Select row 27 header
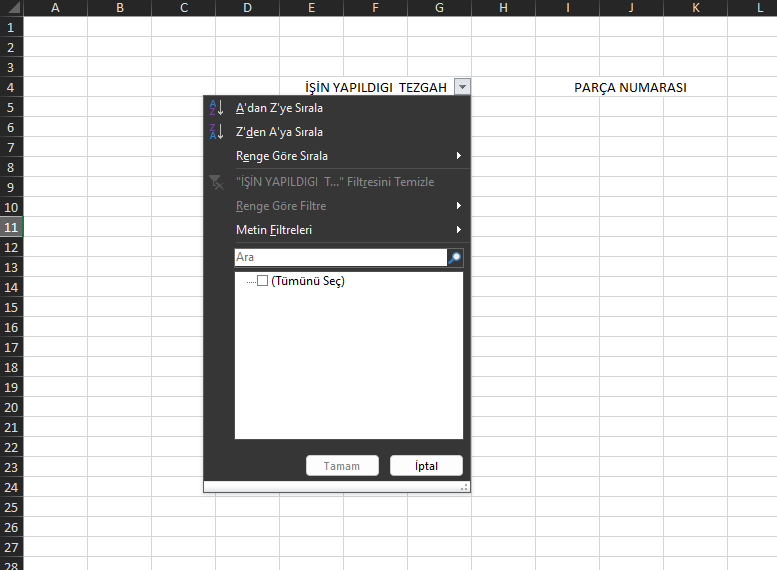The width and height of the screenshot is (777, 570). click(x=11, y=547)
